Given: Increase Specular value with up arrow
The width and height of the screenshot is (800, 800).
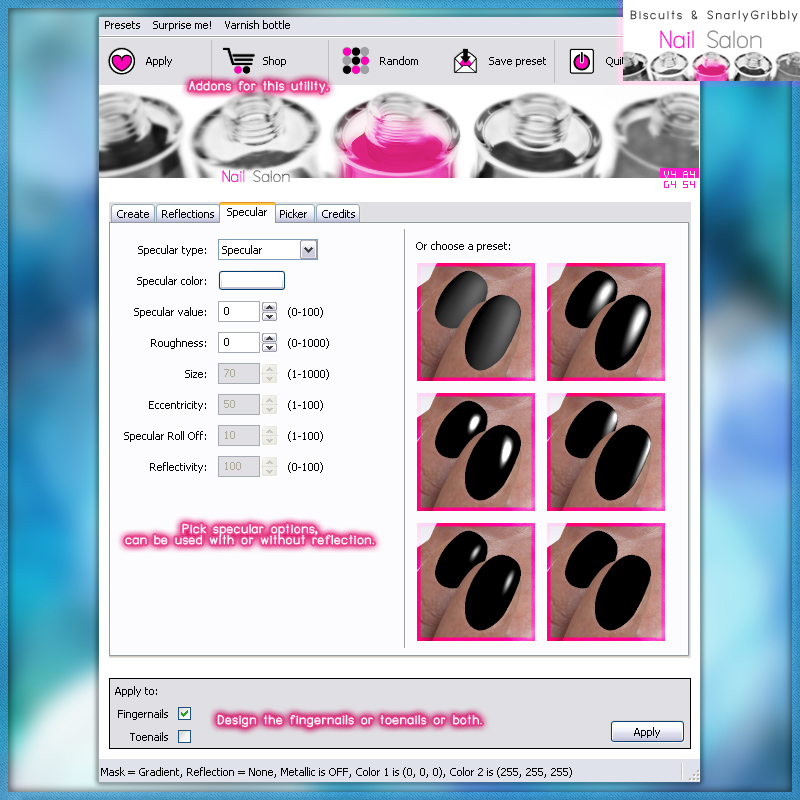Looking at the screenshot, I should (269, 307).
